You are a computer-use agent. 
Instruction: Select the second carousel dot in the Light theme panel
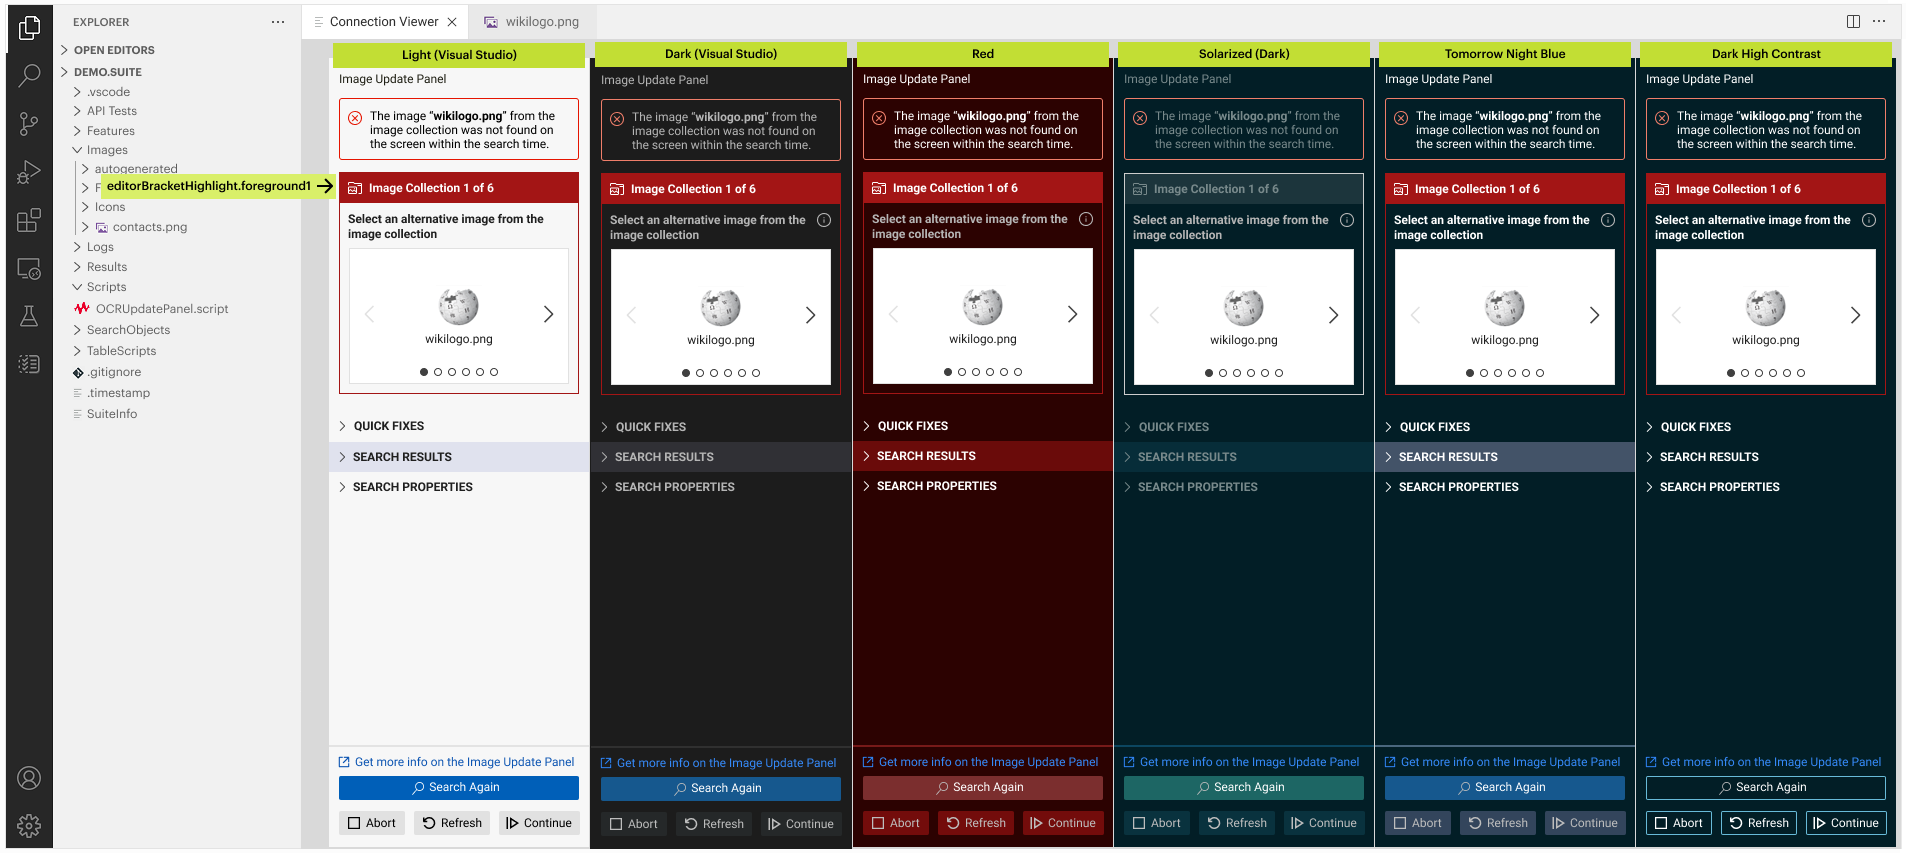click(x=438, y=372)
